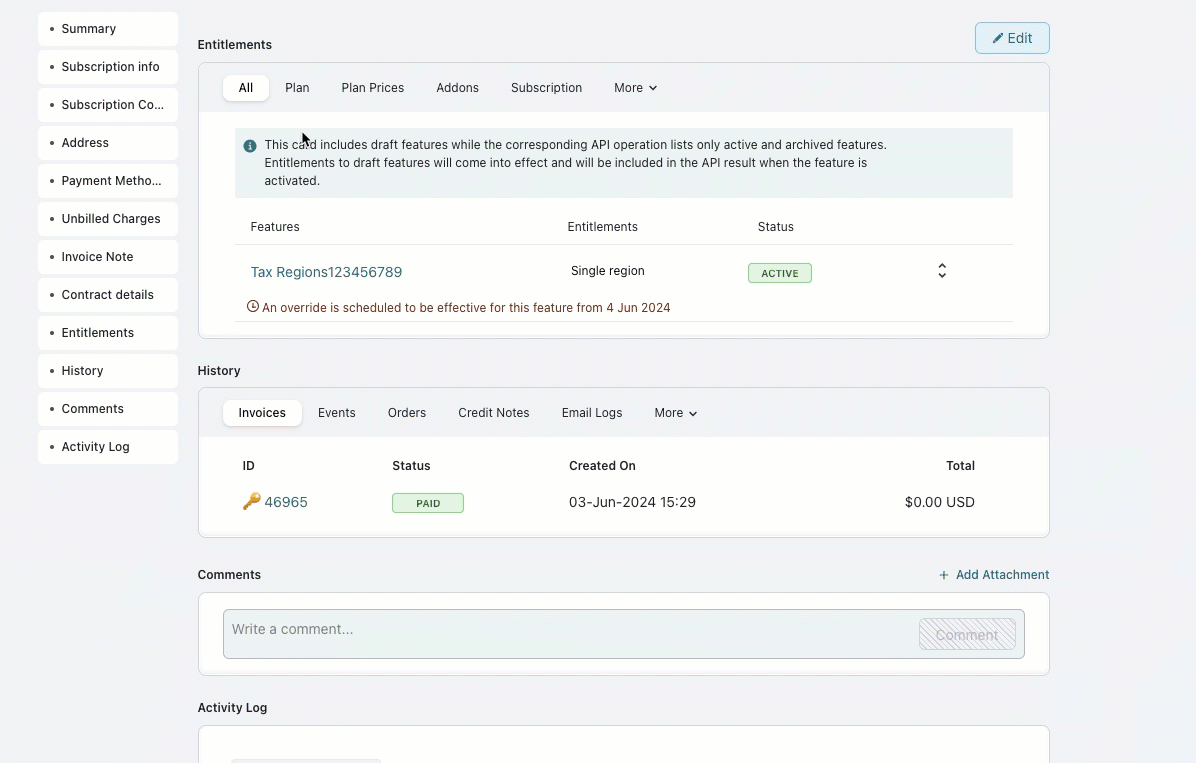This screenshot has height=763, width=1196.
Task: Open the Addons tab
Action: point(458,88)
